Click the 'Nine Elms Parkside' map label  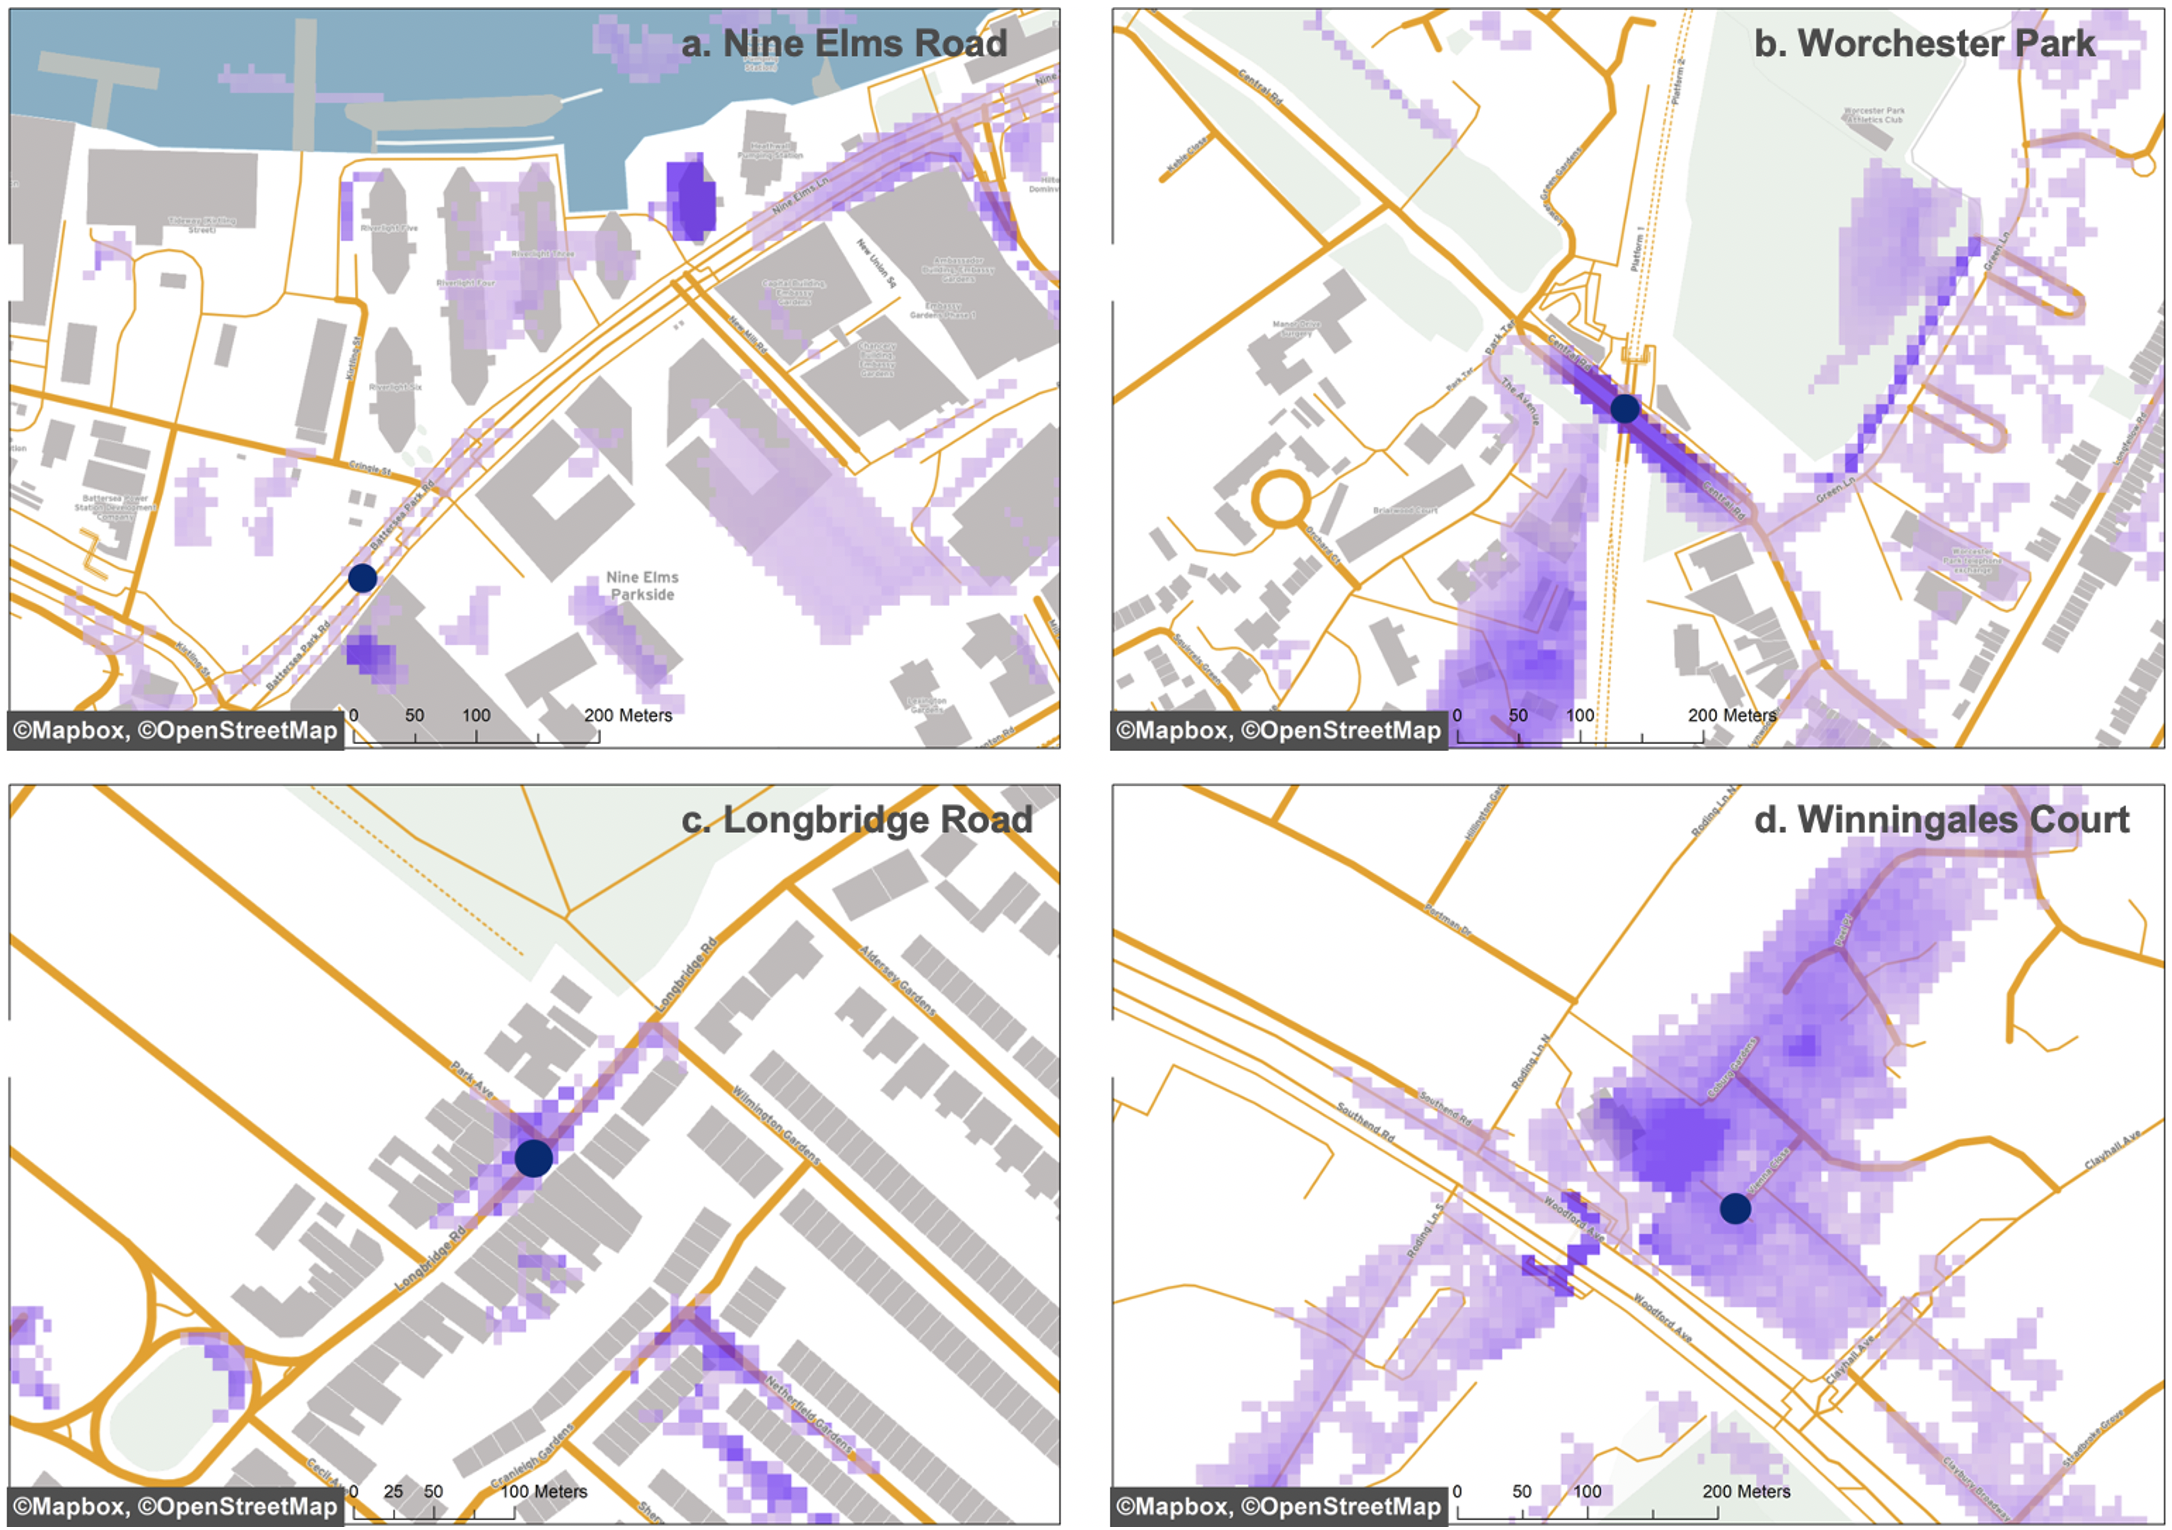(x=642, y=586)
